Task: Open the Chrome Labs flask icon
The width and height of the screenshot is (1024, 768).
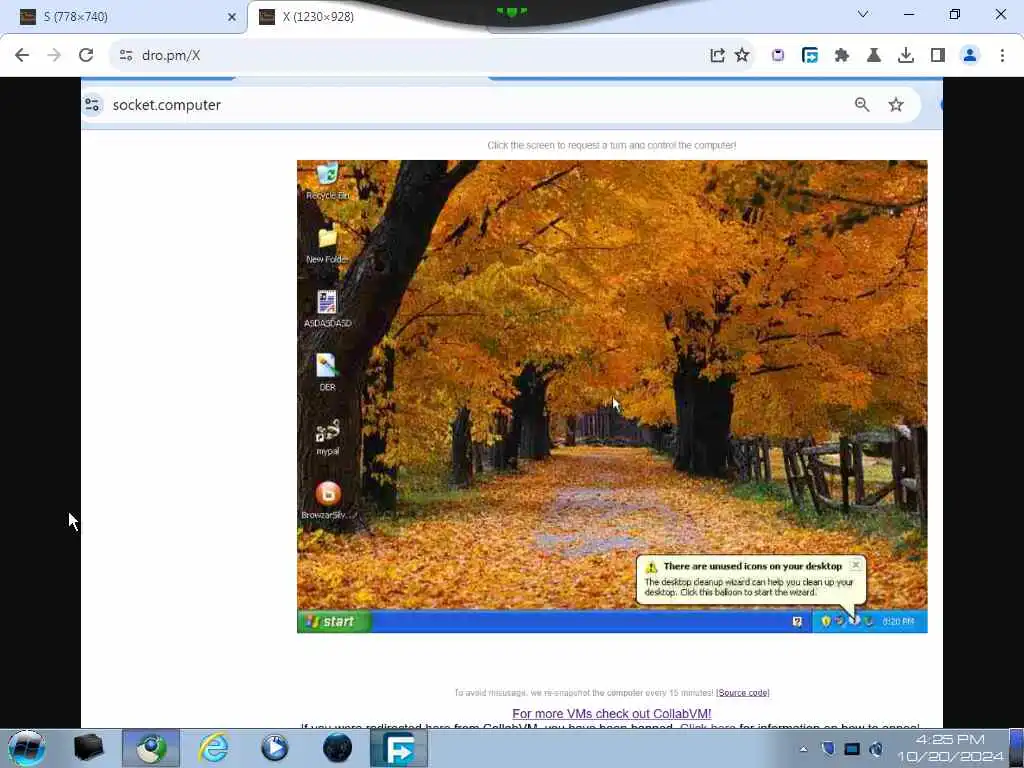Action: coord(874,56)
